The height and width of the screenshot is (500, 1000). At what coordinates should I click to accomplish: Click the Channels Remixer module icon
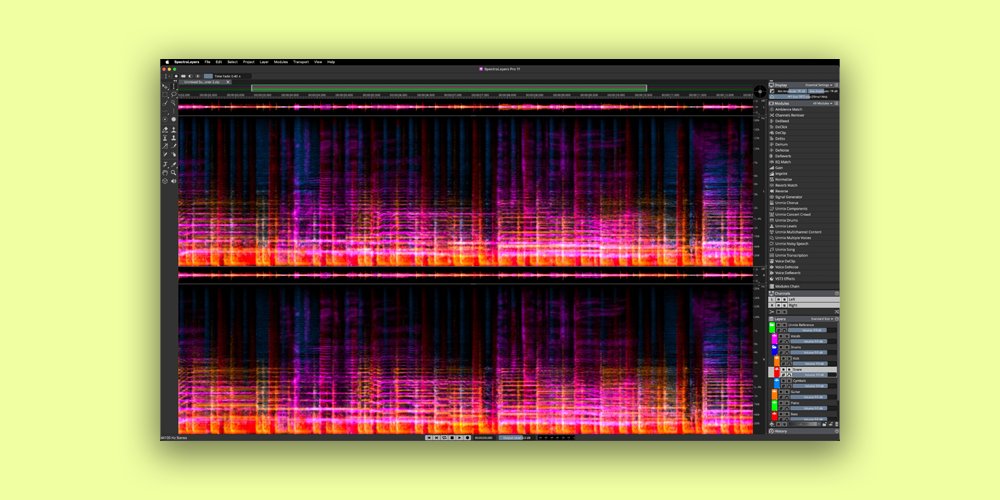(772, 115)
